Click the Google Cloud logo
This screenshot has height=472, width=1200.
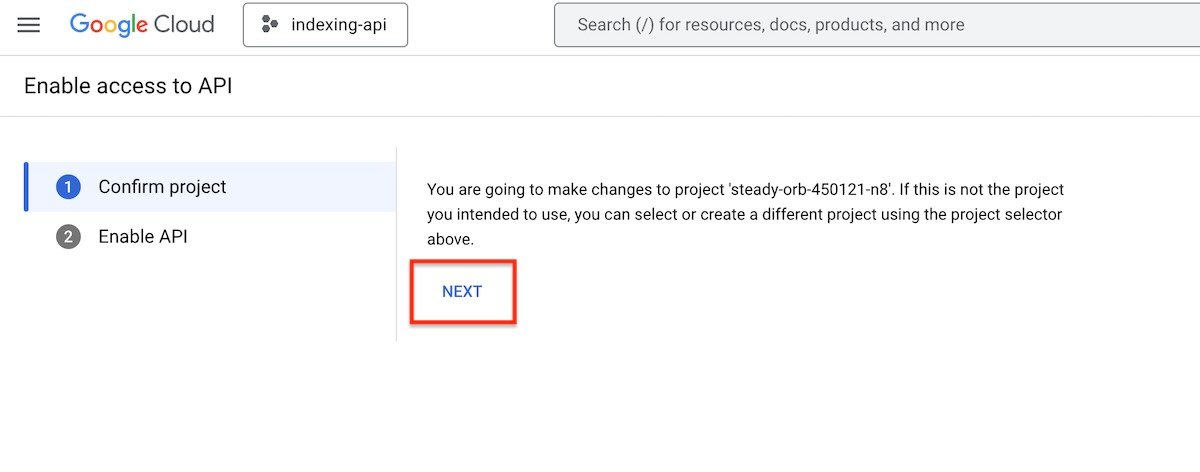[x=142, y=25]
